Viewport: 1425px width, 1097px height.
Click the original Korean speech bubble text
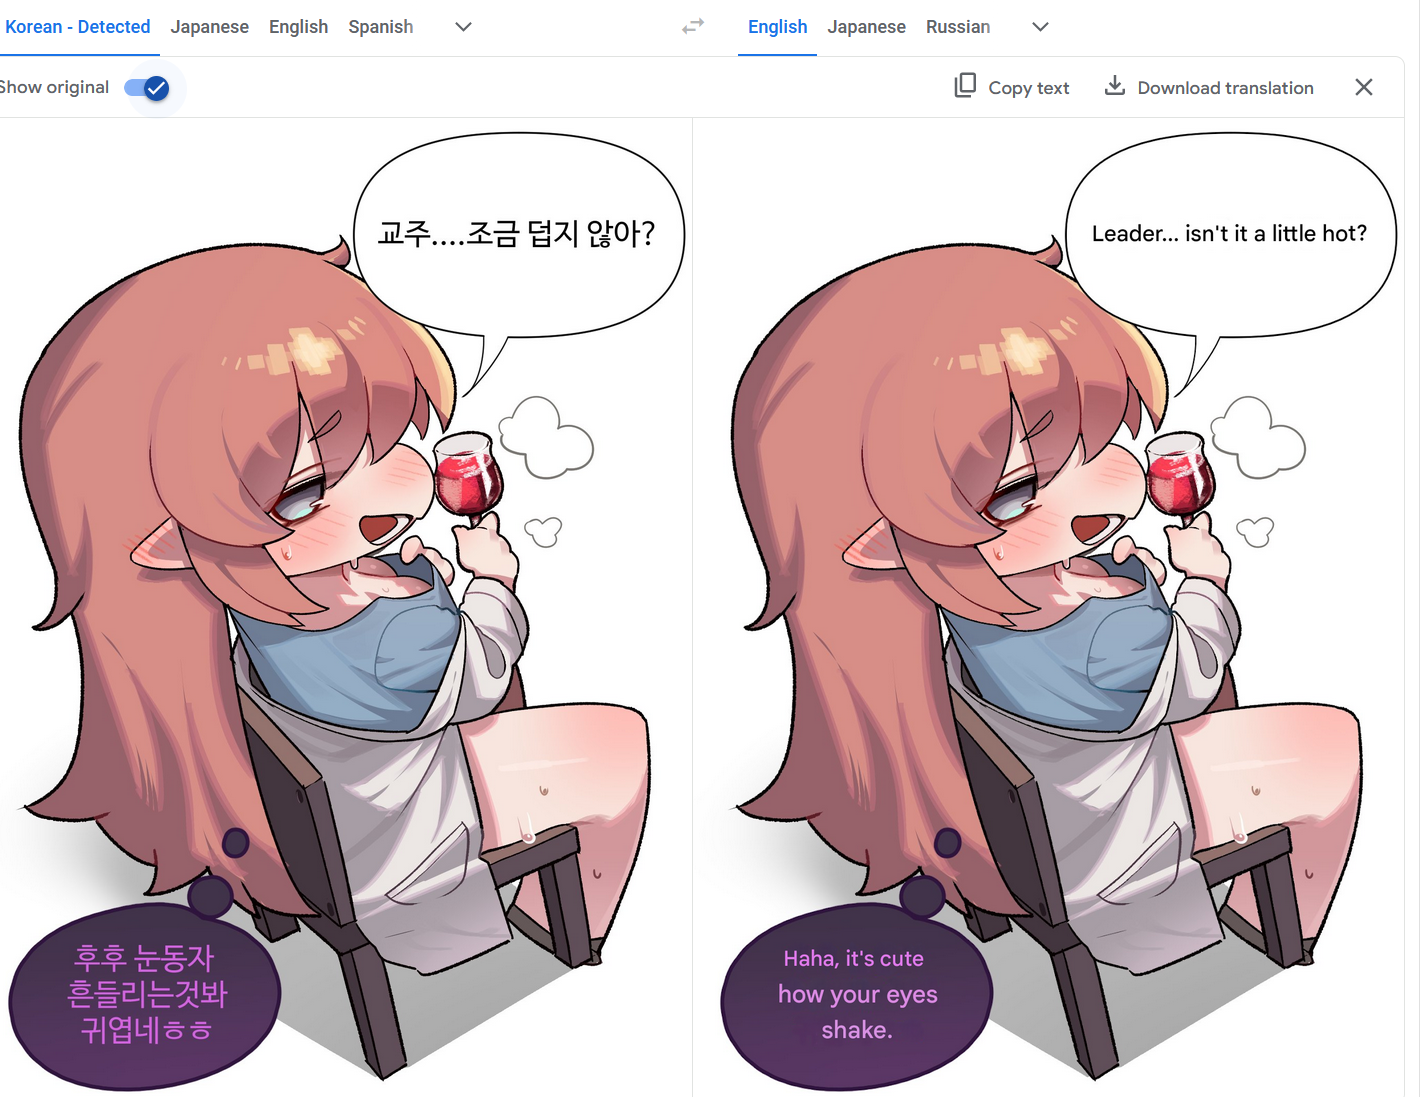pyautogui.click(x=516, y=233)
